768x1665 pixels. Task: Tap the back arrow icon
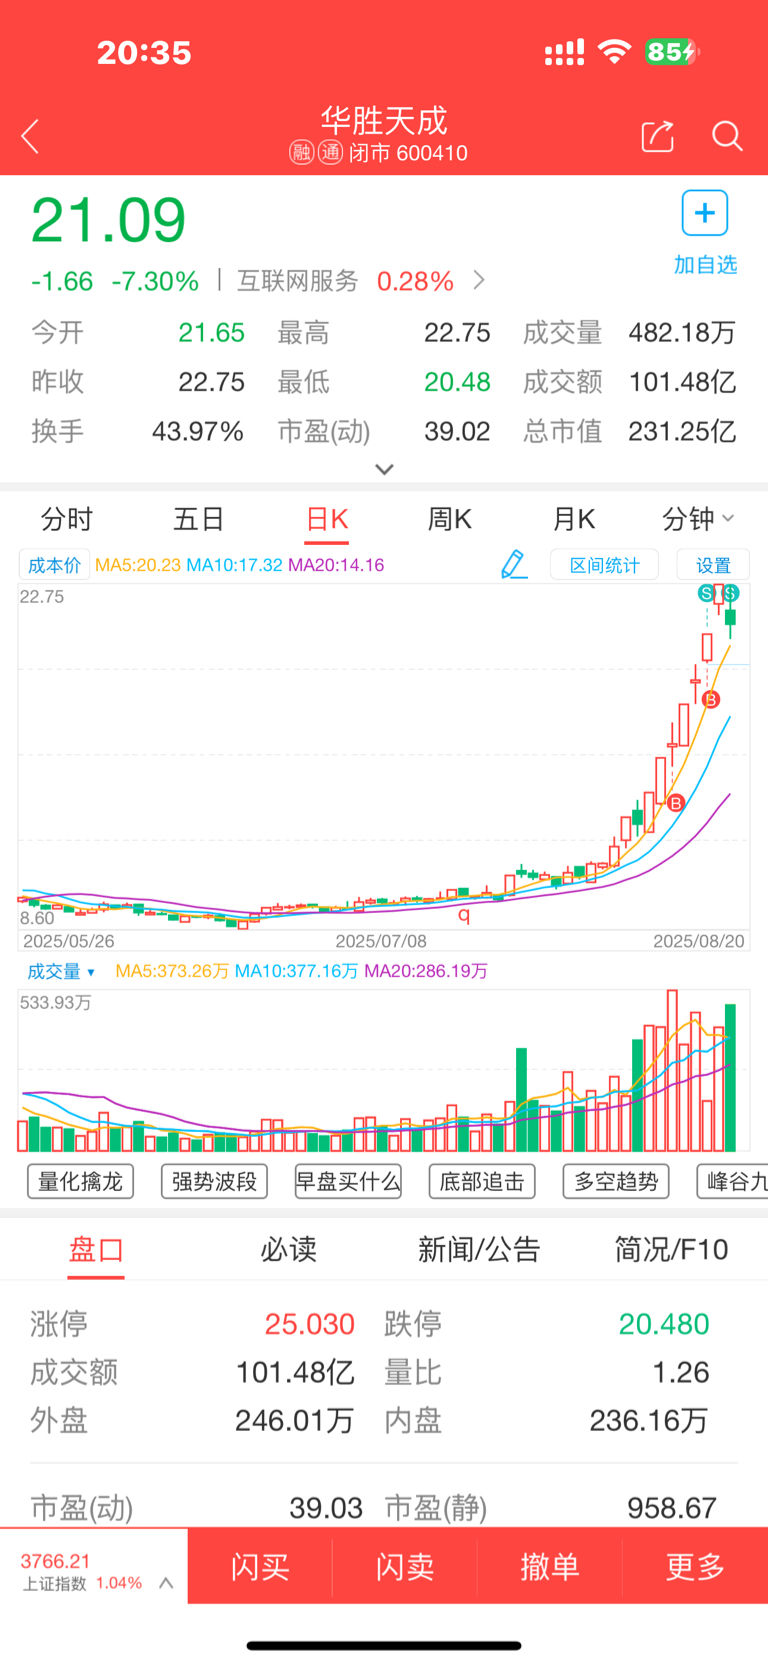pos(30,137)
